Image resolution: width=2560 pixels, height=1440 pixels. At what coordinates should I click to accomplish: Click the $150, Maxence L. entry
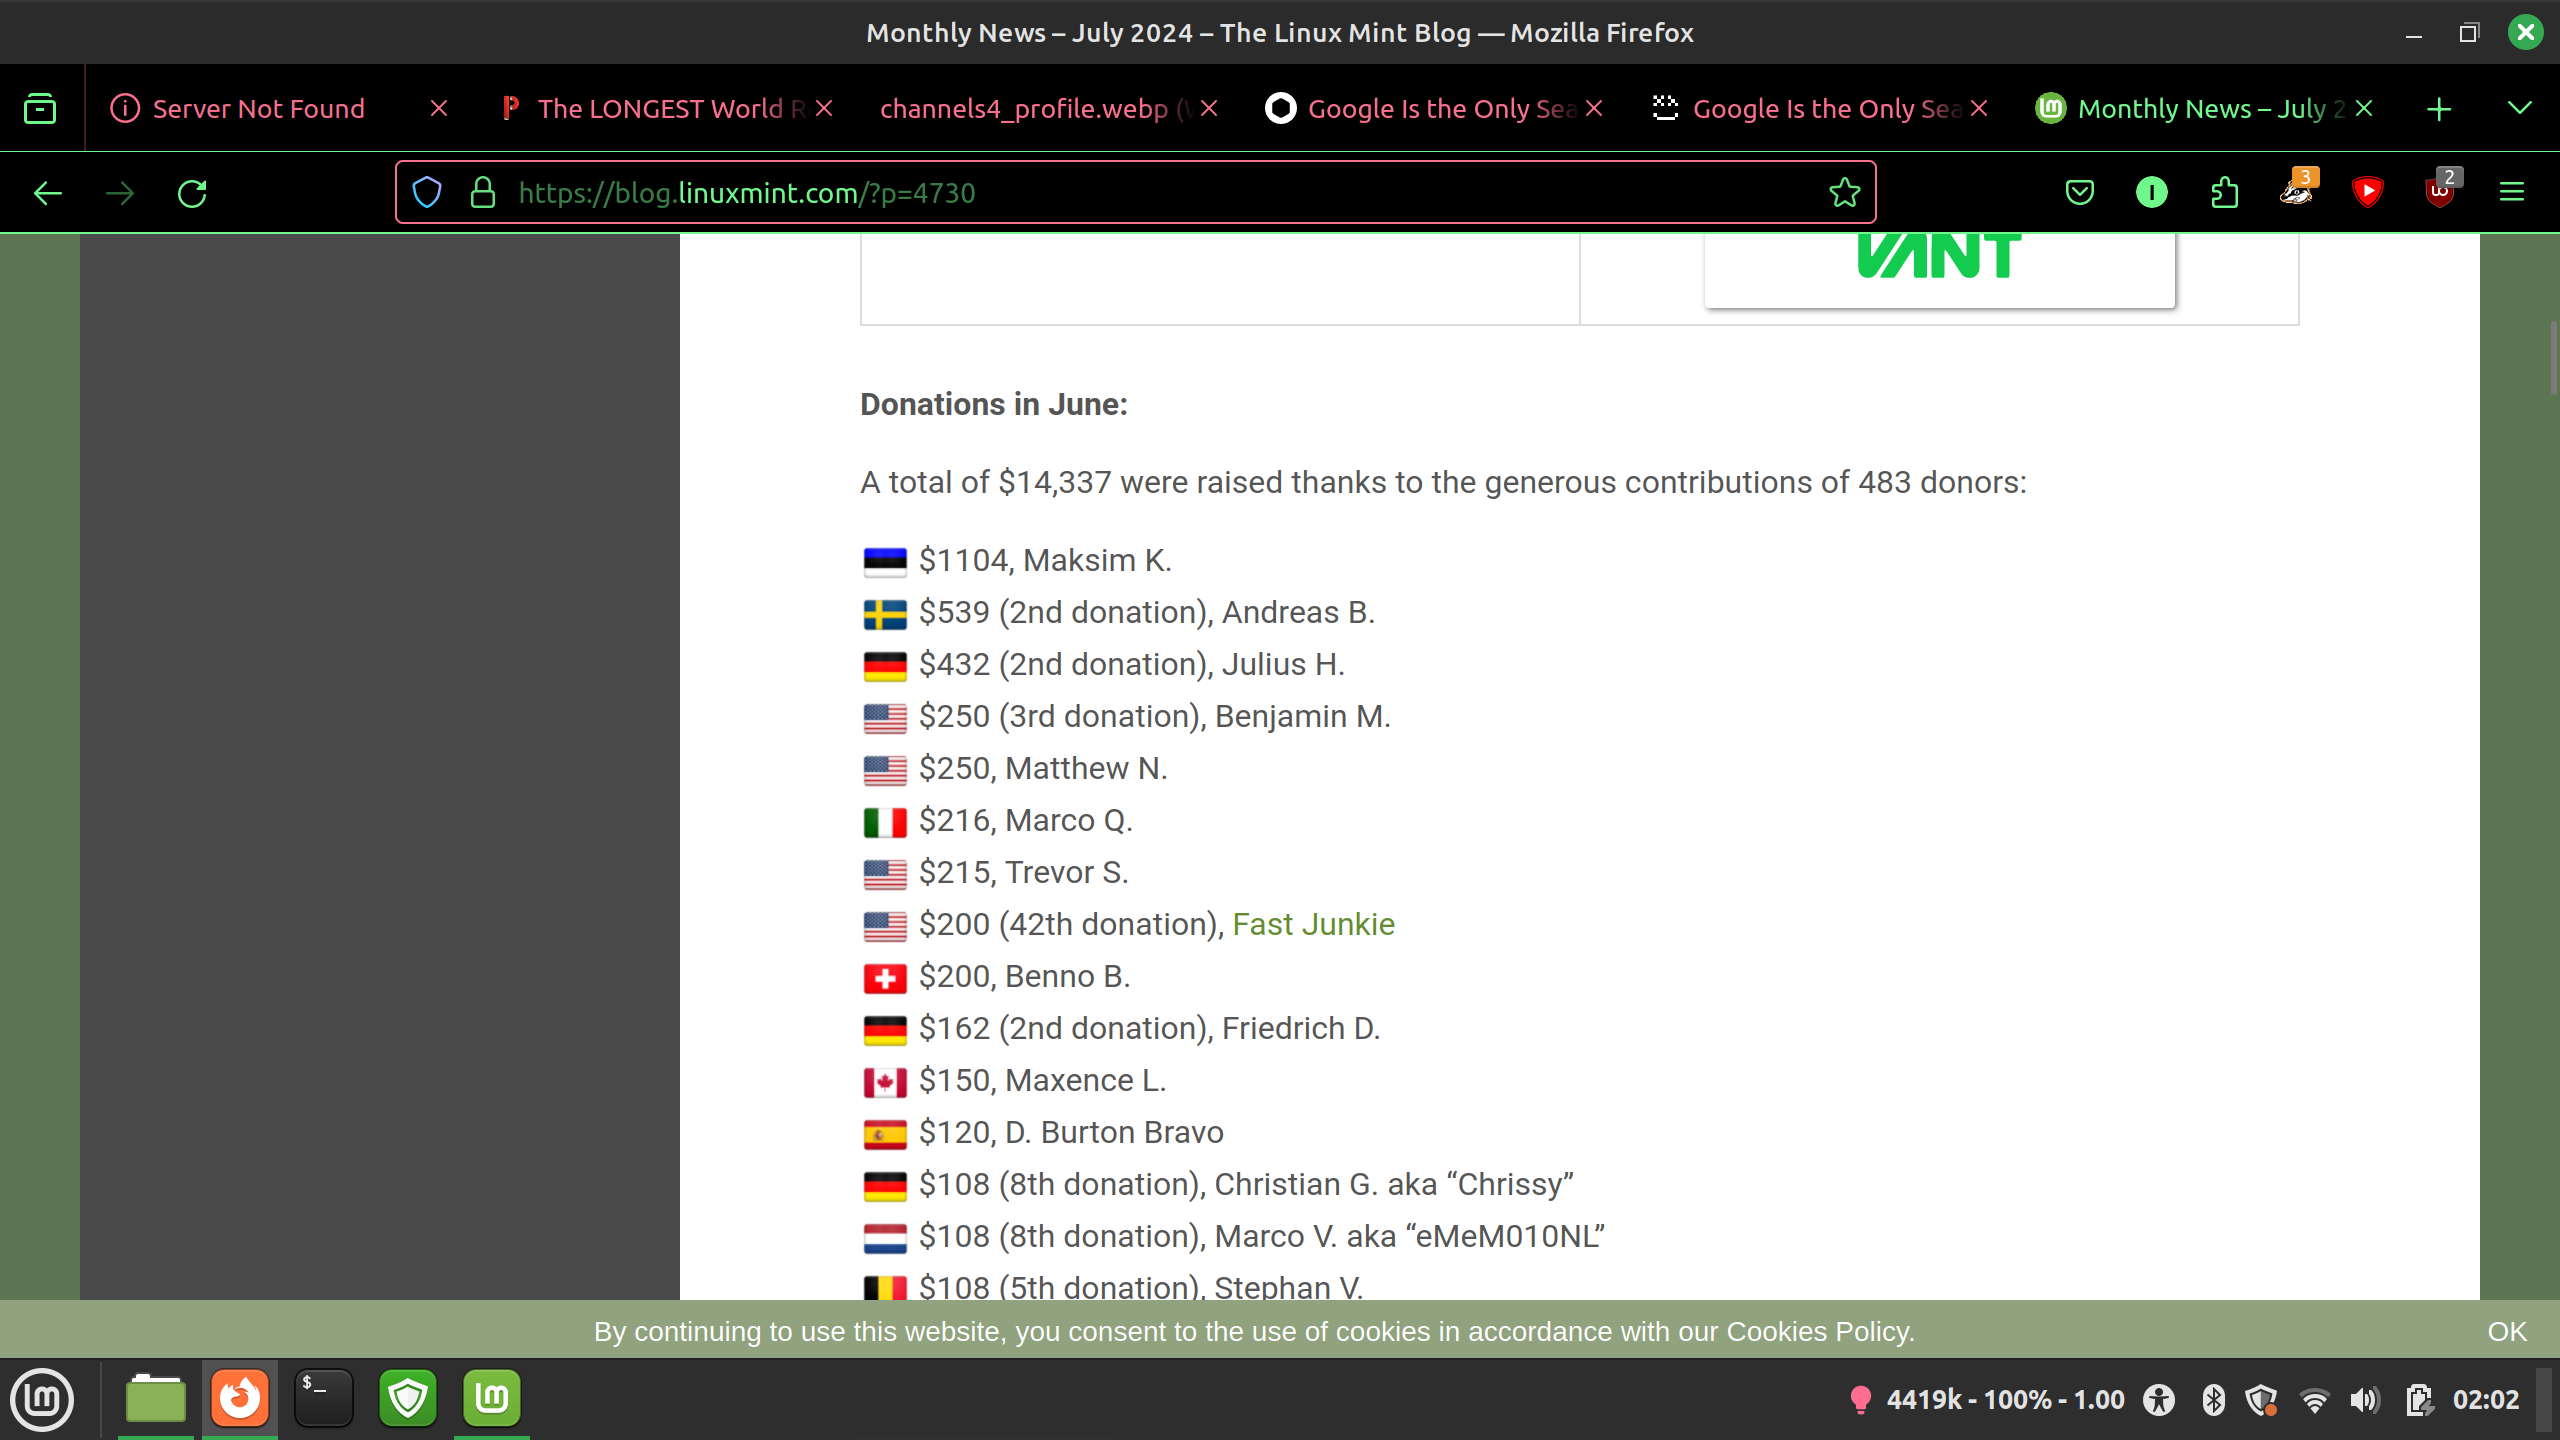[x=1043, y=1080]
